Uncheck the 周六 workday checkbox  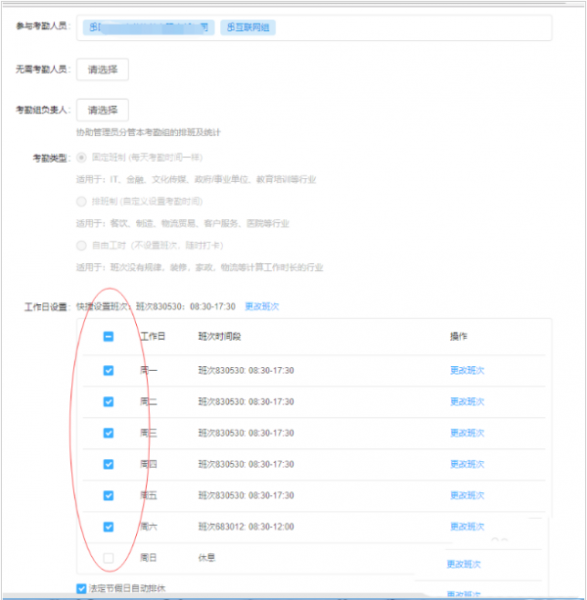pyautogui.click(x=108, y=527)
